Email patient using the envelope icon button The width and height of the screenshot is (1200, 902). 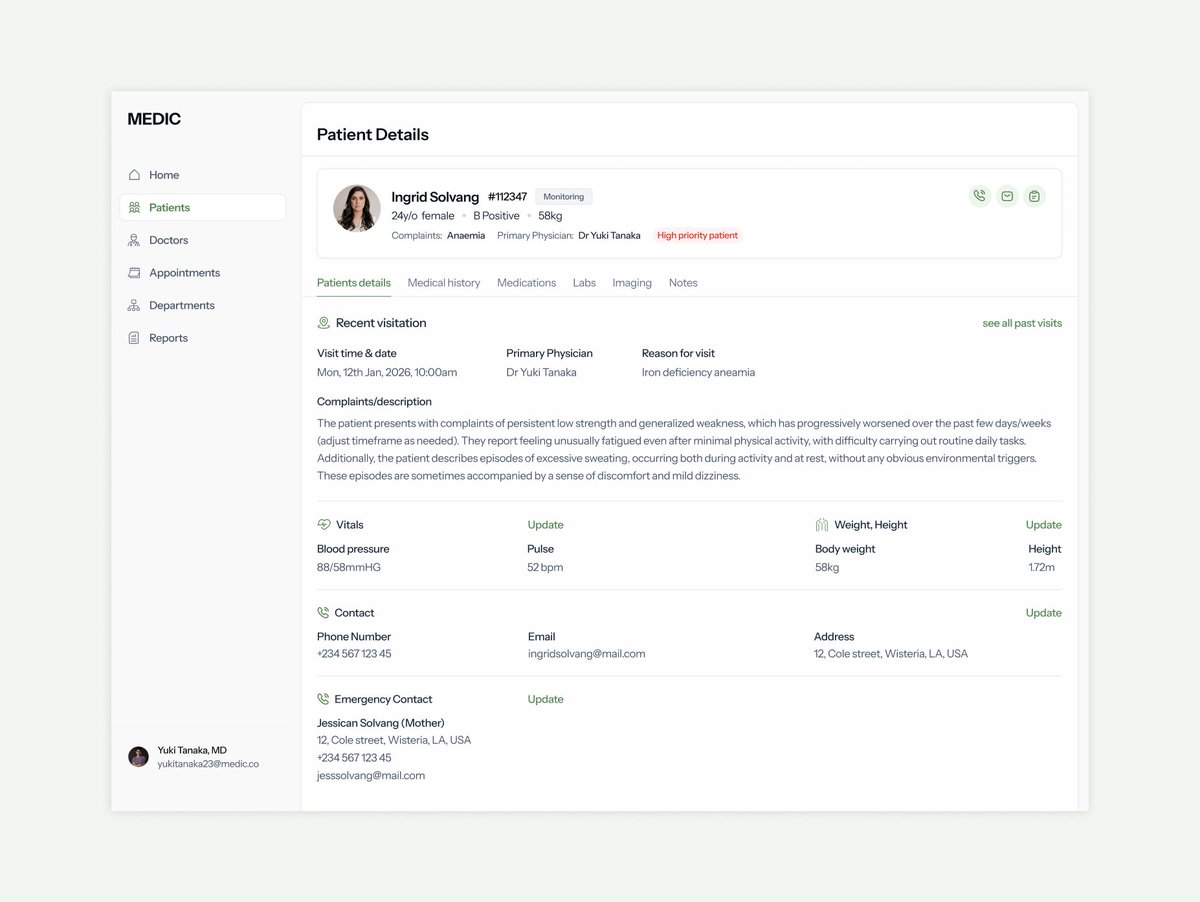click(1007, 196)
